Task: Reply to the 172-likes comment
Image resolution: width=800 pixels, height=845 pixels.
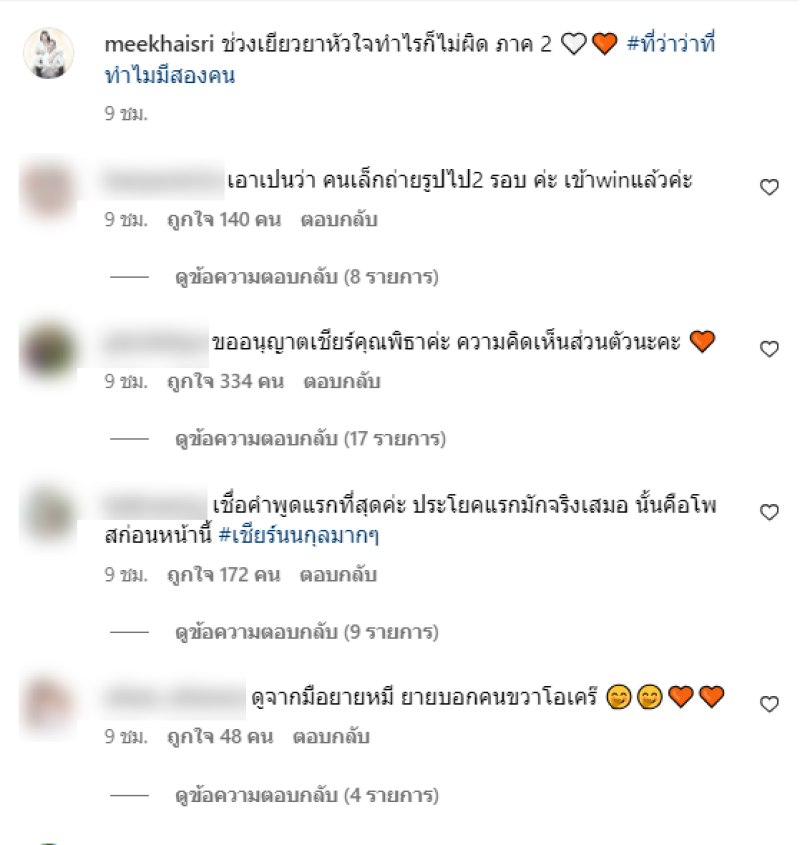Action: 338,575
